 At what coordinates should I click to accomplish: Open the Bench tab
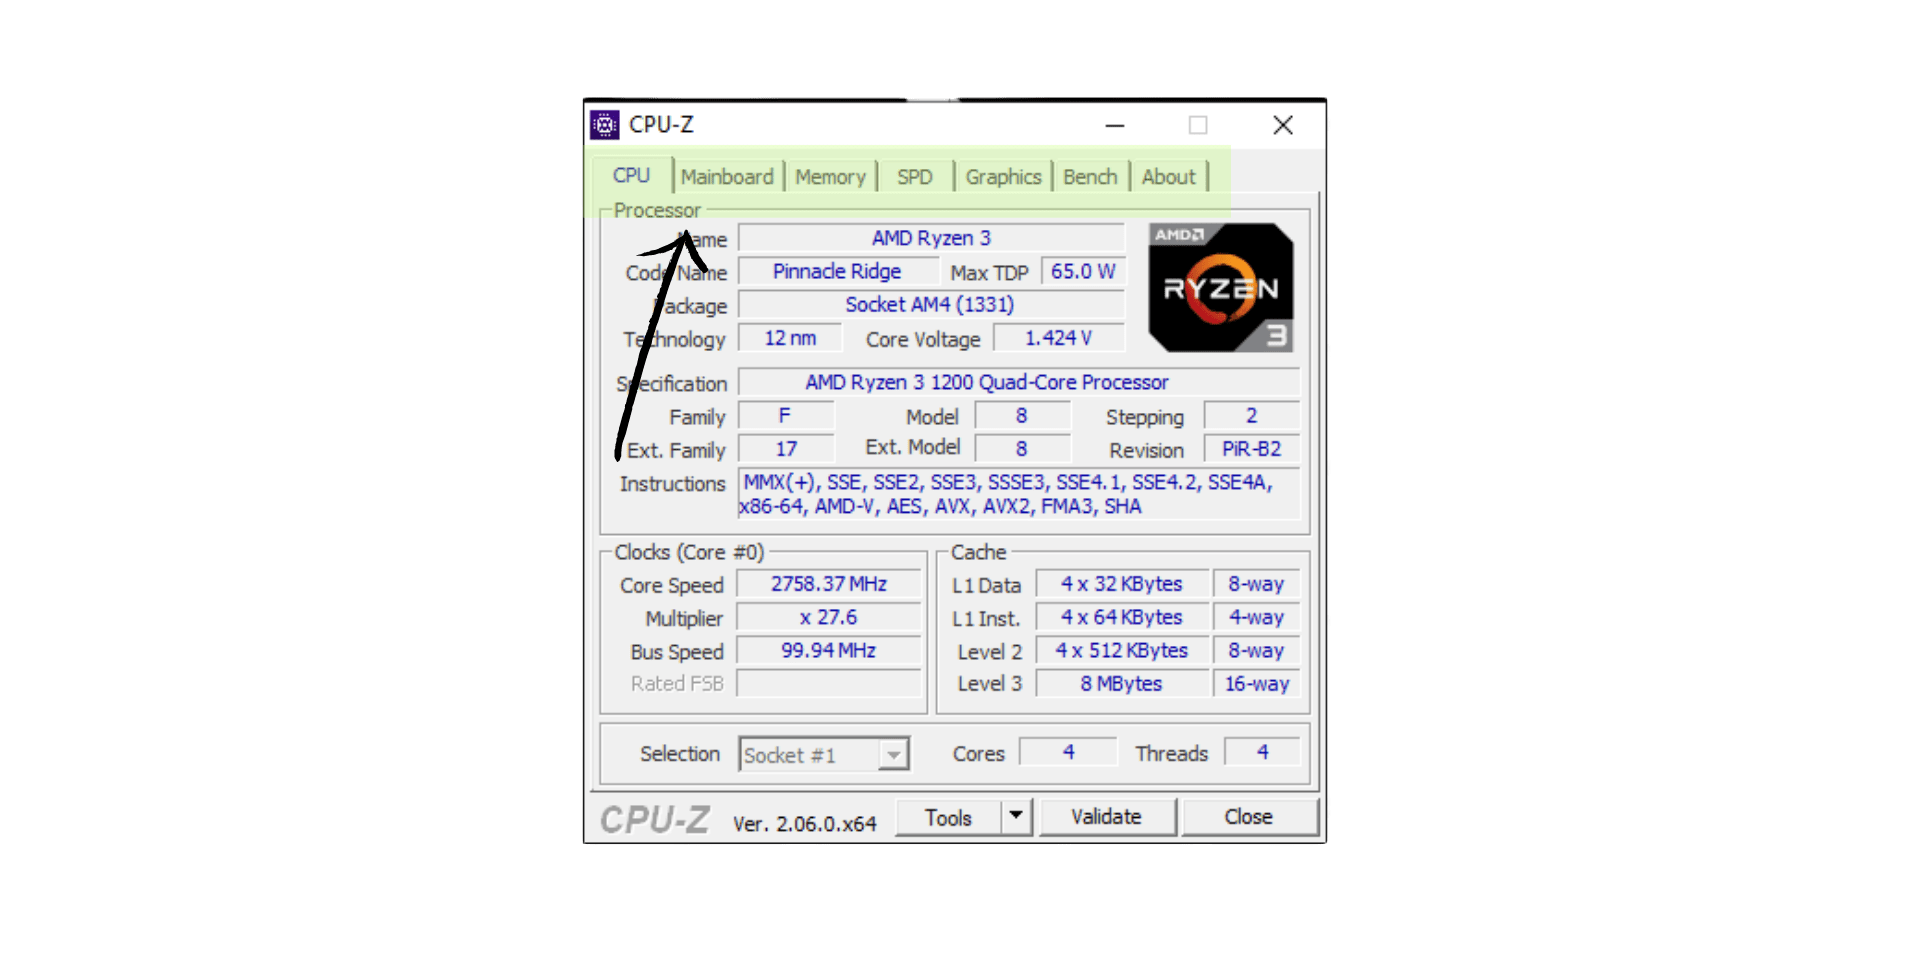[x=1089, y=177]
